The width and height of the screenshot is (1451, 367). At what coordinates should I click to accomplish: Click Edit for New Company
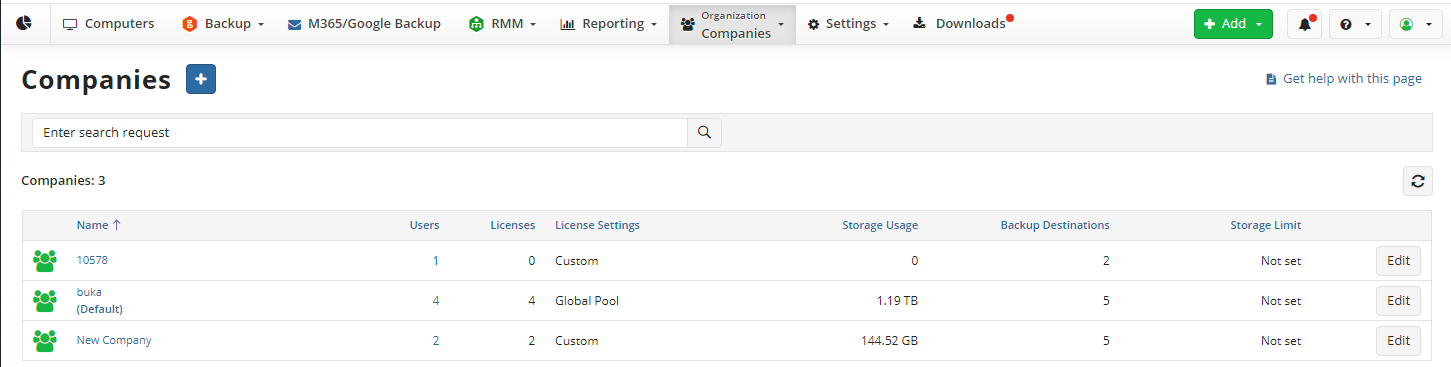coord(1398,340)
